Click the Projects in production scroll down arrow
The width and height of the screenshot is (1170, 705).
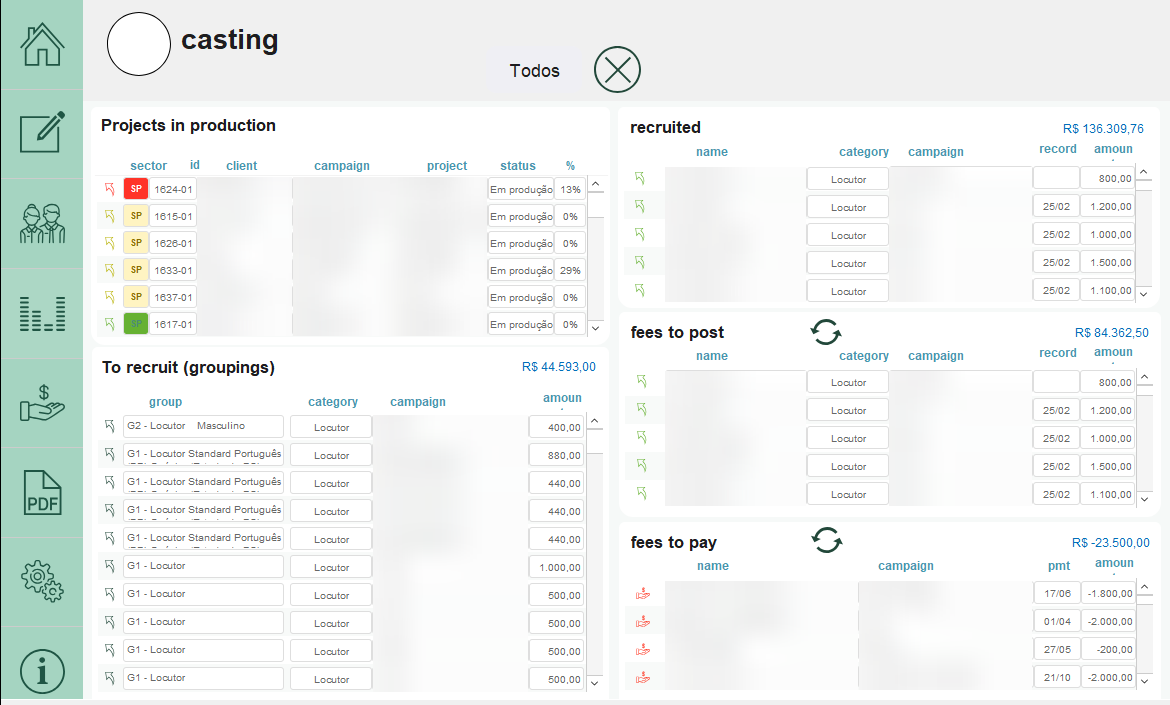point(595,328)
